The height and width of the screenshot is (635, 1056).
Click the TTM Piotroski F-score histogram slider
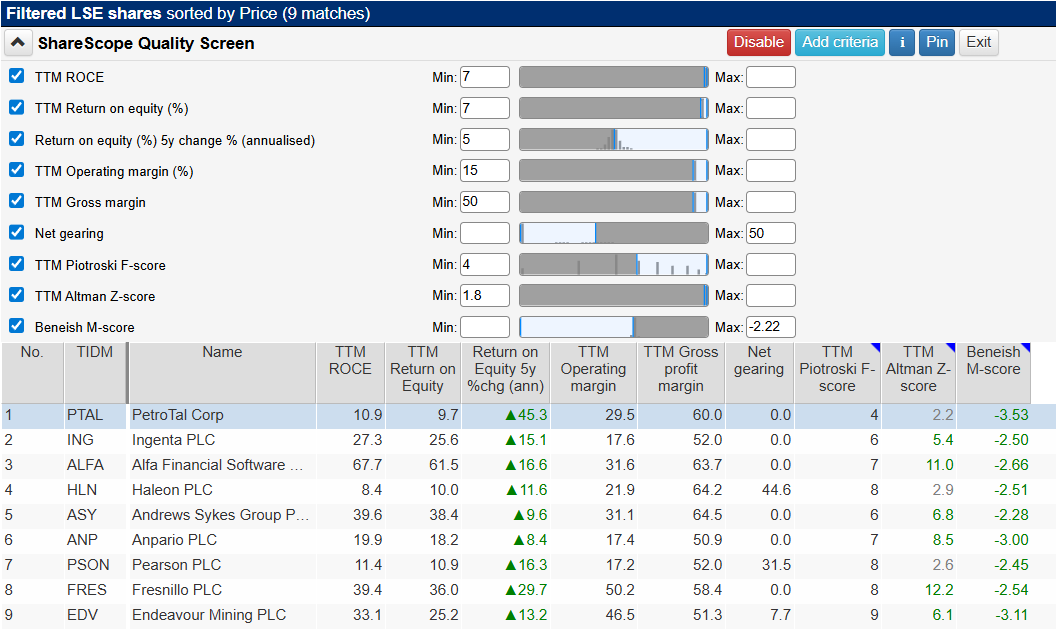tap(614, 264)
